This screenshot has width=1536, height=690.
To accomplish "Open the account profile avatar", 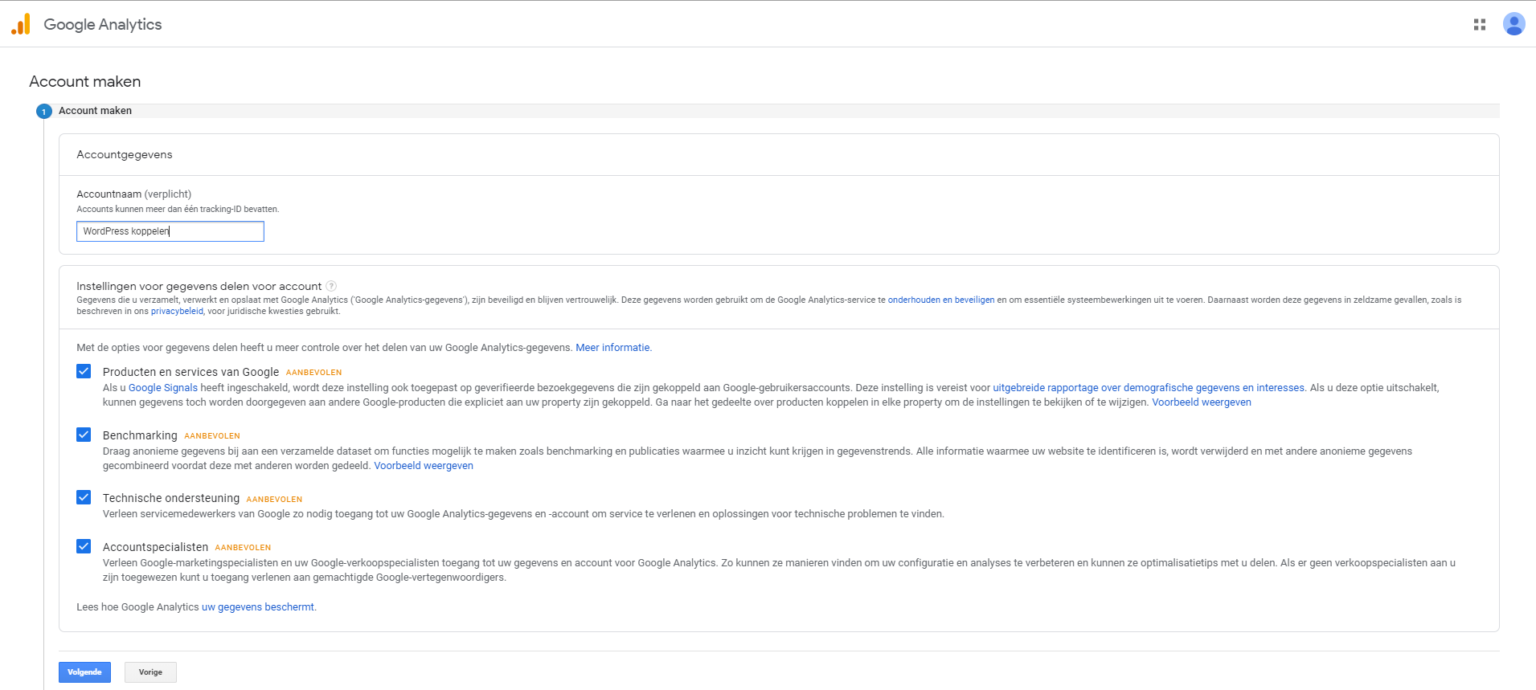I will click(x=1513, y=23).
